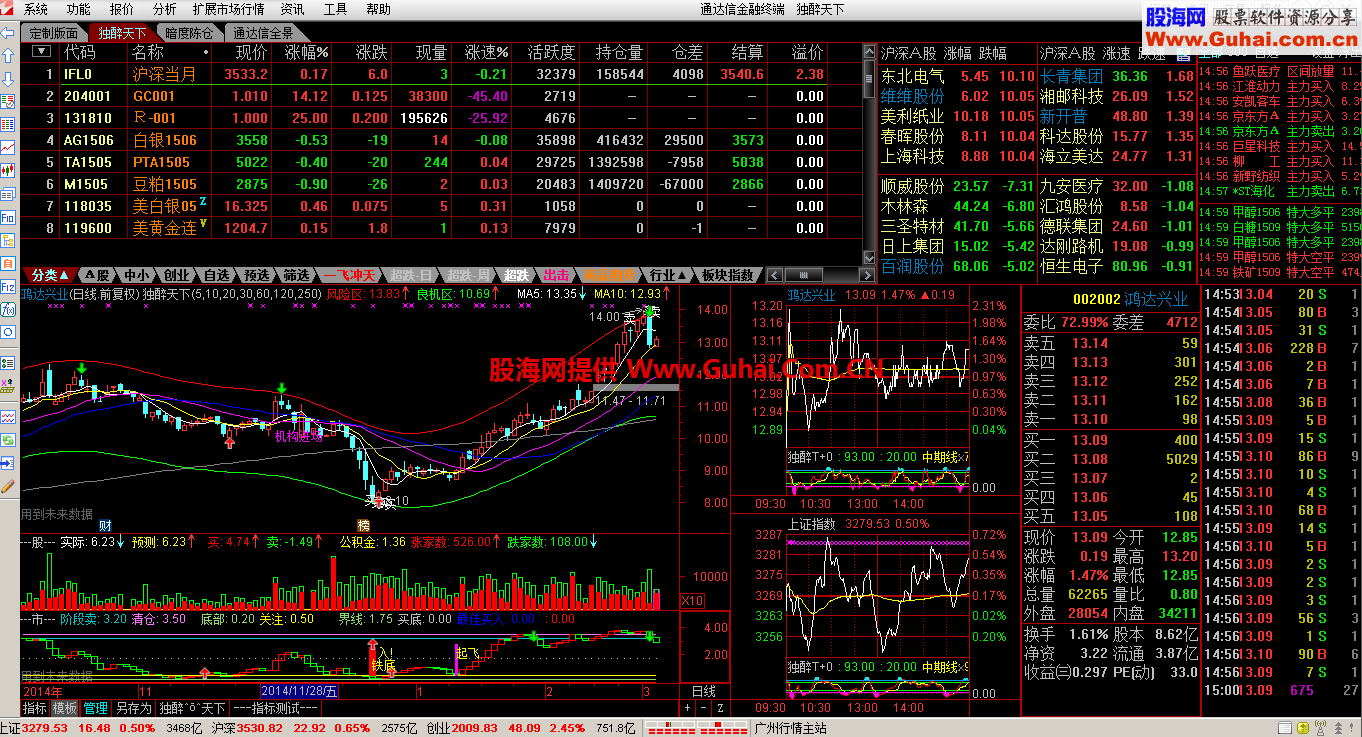Click the ---指标测试--- bottom tab
The image size is (1362, 737).
pyautogui.click(x=275, y=708)
